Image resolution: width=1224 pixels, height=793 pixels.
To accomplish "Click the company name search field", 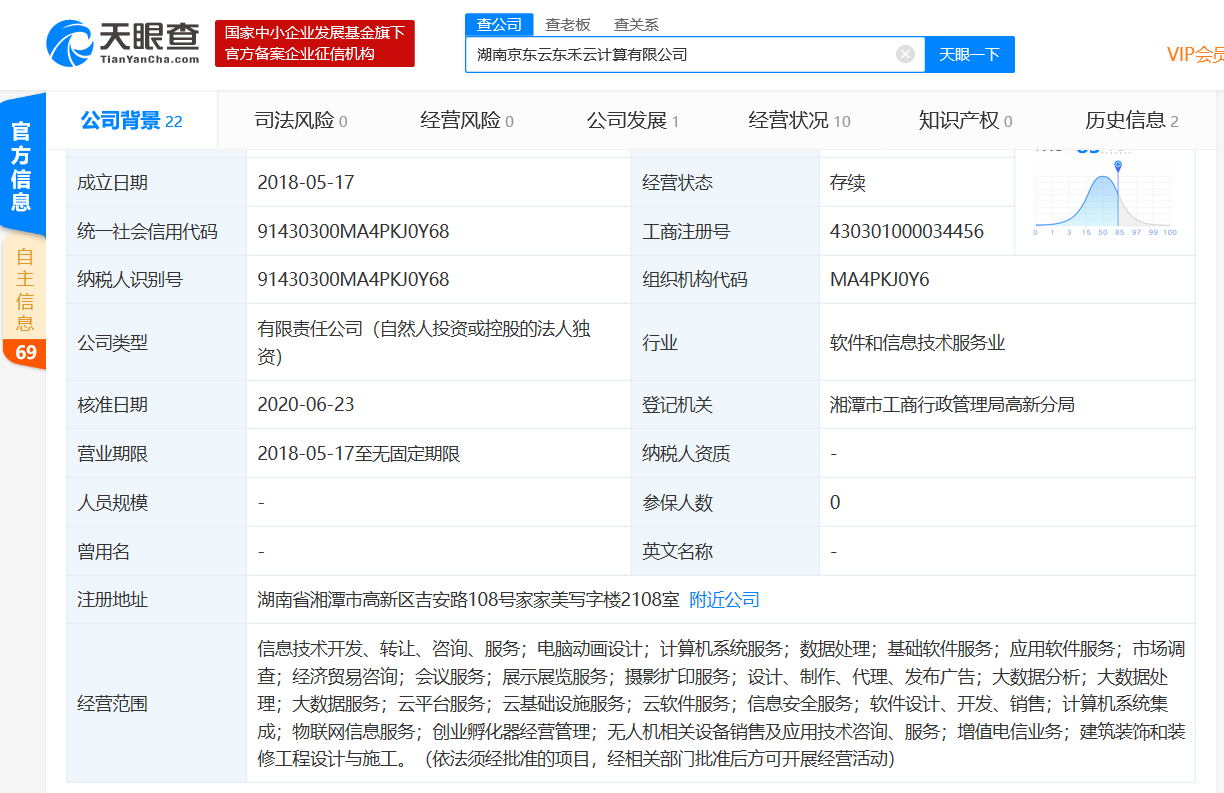I will click(x=680, y=54).
